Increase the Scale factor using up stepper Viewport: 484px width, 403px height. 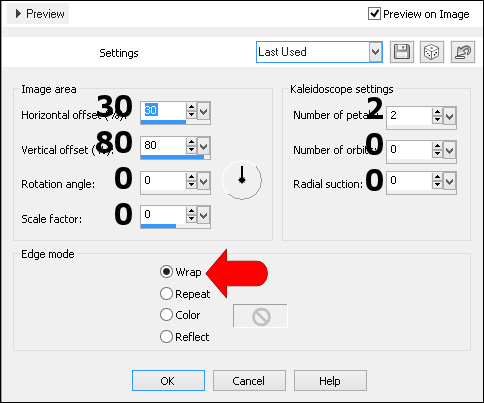(191, 211)
